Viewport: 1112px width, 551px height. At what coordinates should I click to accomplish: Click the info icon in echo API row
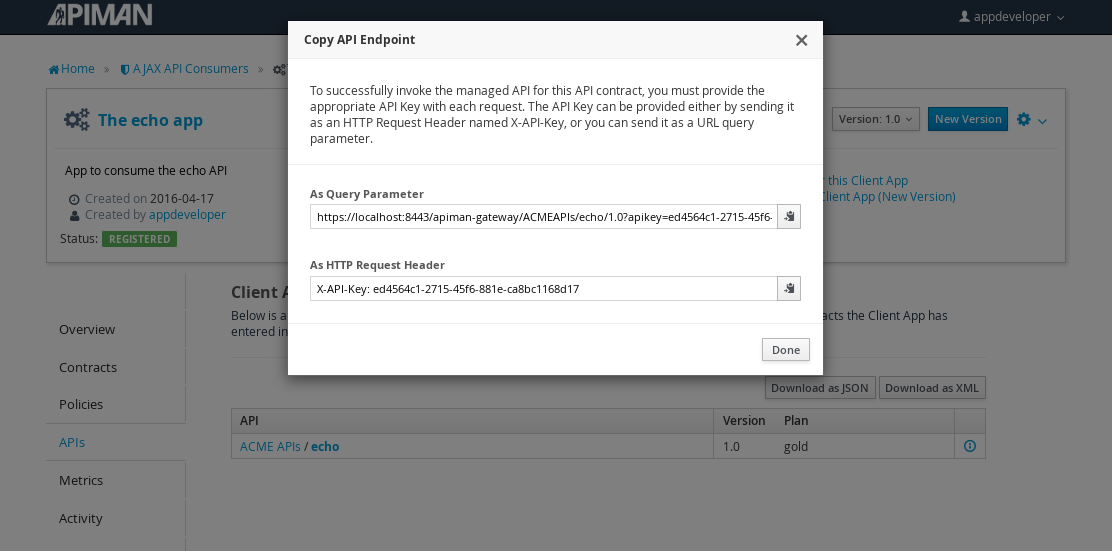coord(969,446)
